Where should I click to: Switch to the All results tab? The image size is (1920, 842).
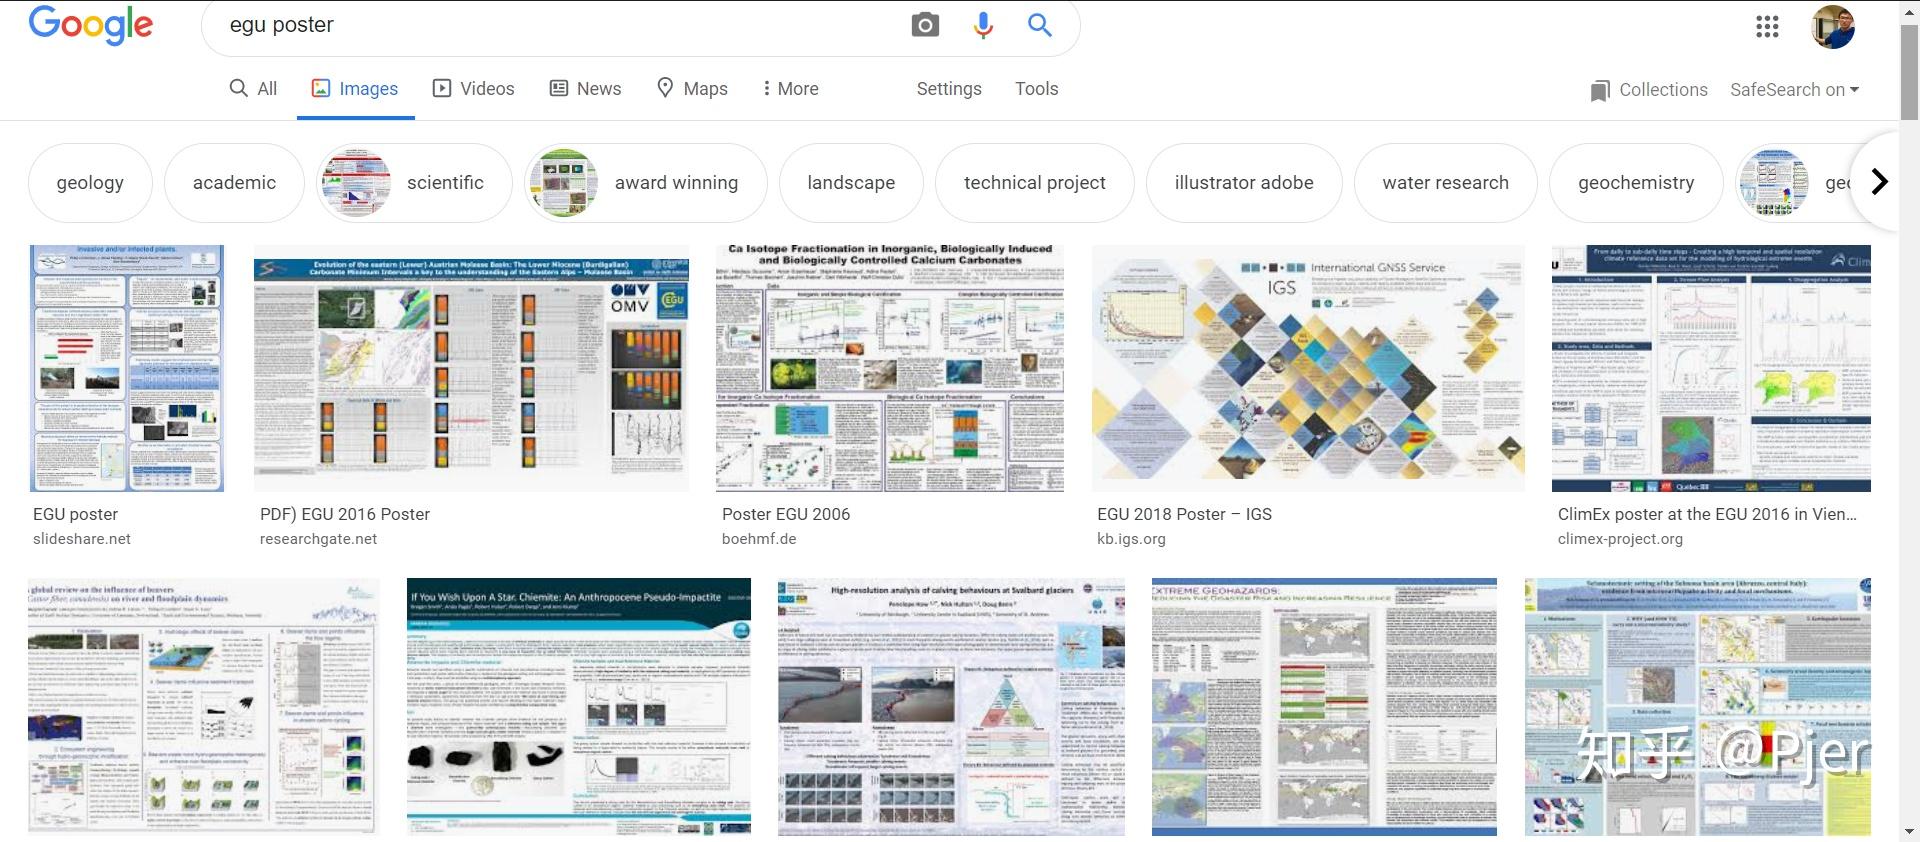click(253, 88)
